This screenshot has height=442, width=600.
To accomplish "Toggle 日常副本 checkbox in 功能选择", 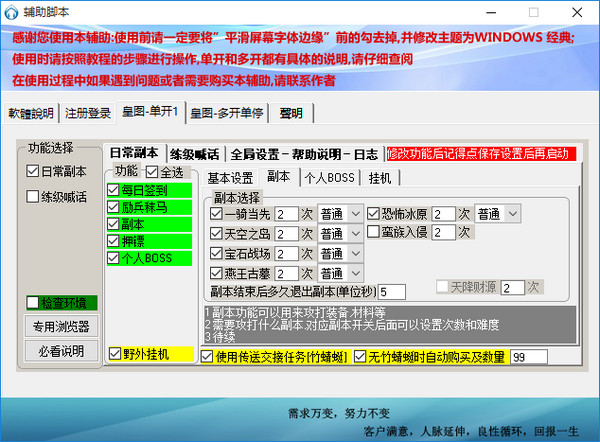I will (33, 171).
